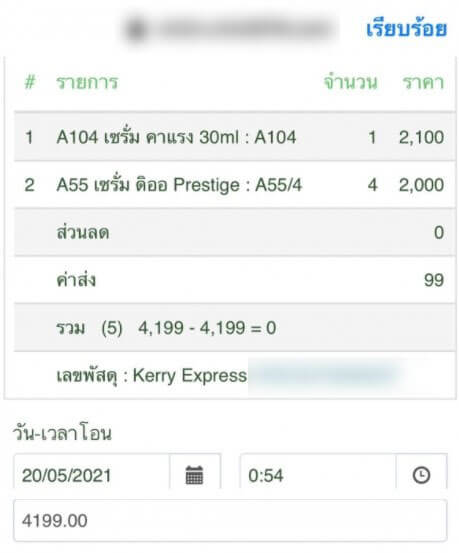Viewport: 459px width, 553px height.
Task: Click the รายการ column header
Action: tap(87, 83)
